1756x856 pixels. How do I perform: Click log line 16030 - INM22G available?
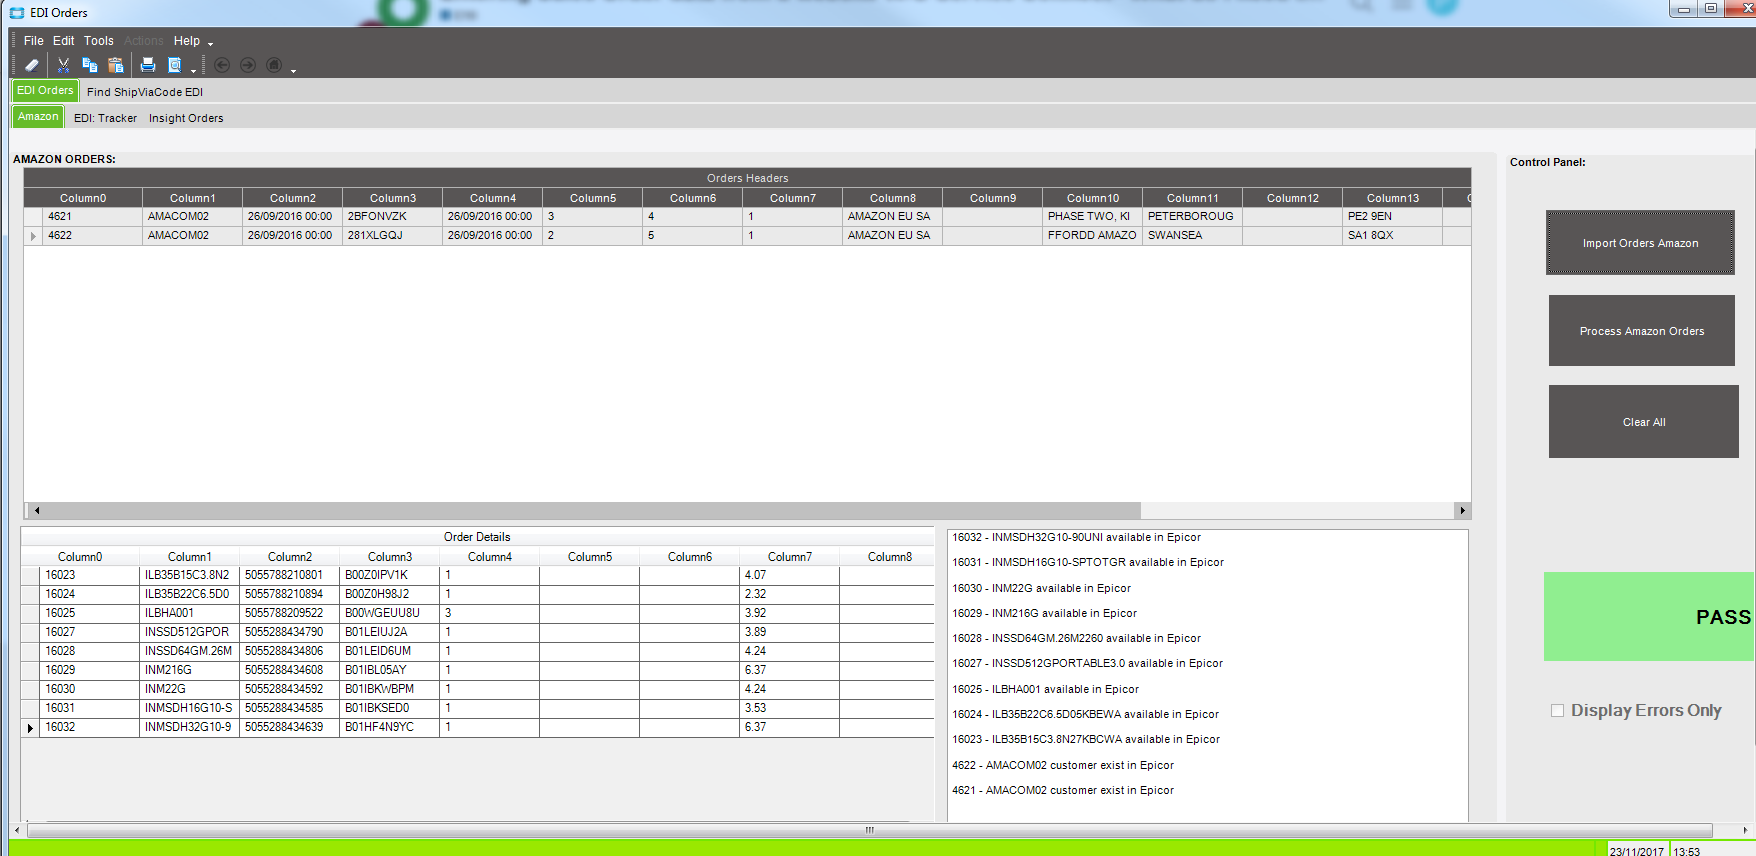pyautogui.click(x=1041, y=589)
